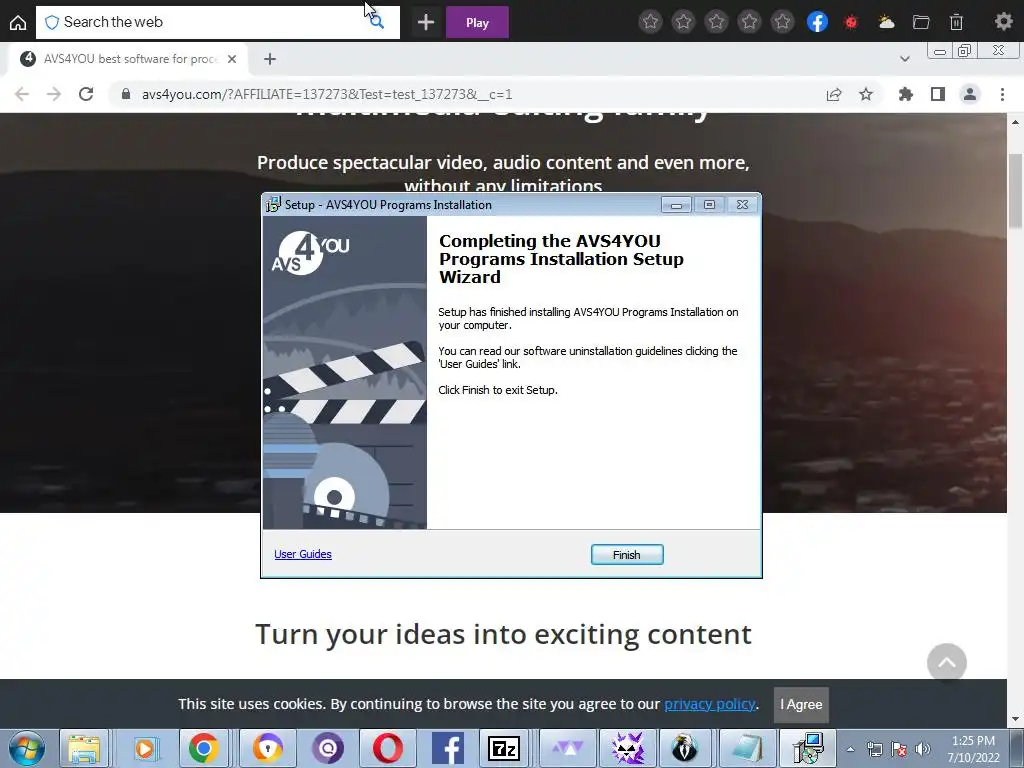
Task: Click the network tray icon
Action: click(x=874, y=750)
